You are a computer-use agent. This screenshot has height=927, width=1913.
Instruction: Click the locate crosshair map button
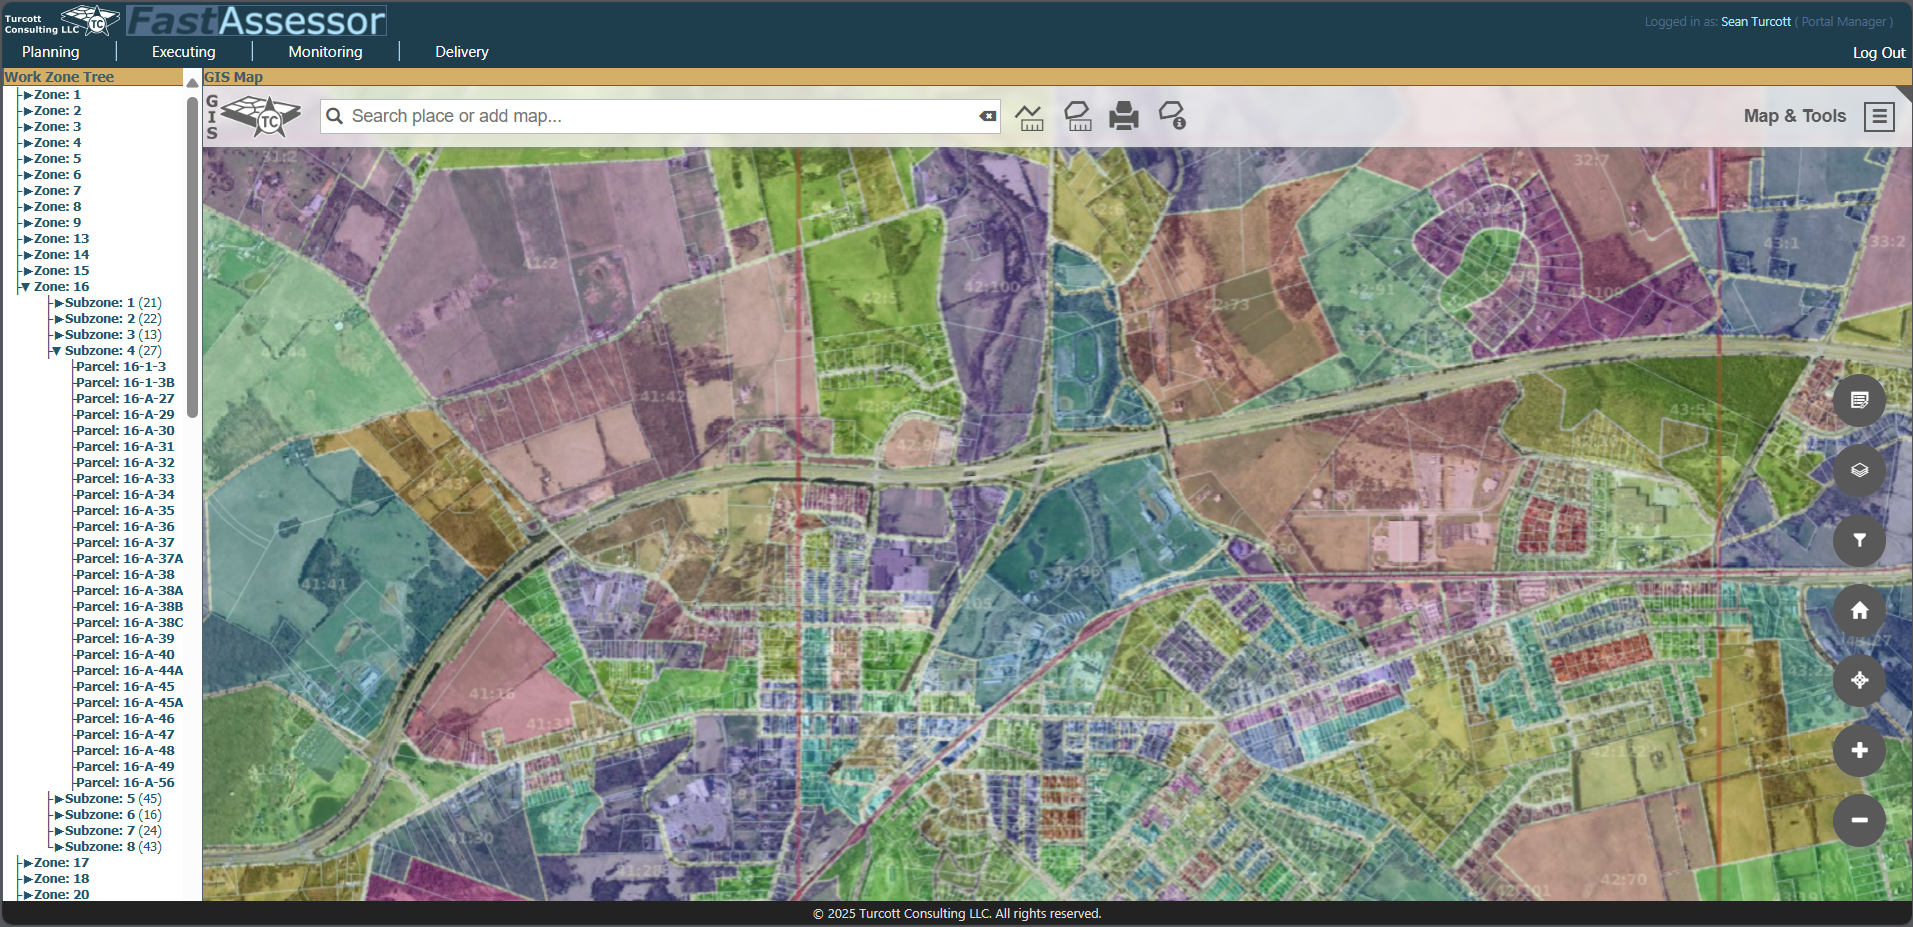[x=1859, y=681]
